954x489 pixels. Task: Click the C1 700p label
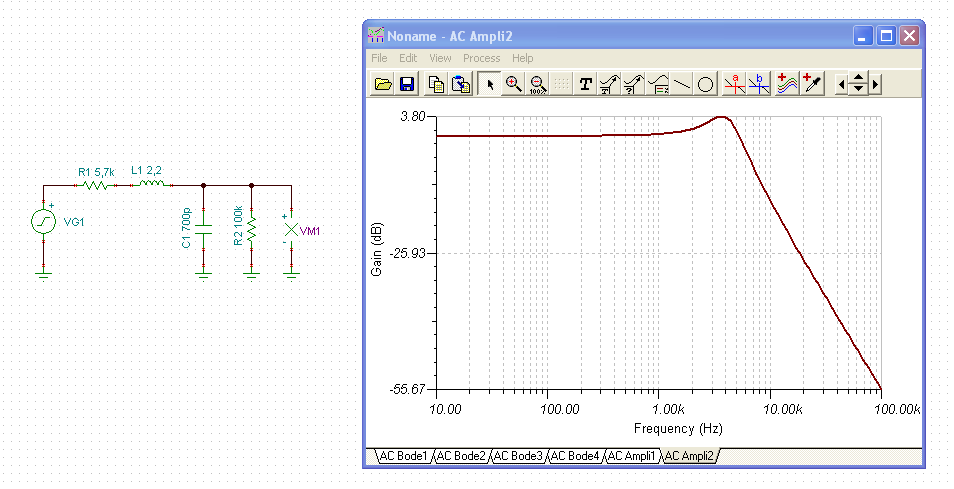186,228
